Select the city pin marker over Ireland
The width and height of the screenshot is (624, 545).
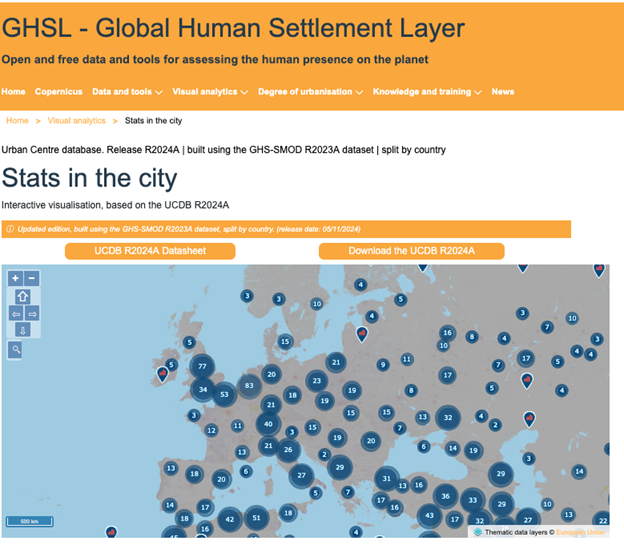tap(162, 374)
